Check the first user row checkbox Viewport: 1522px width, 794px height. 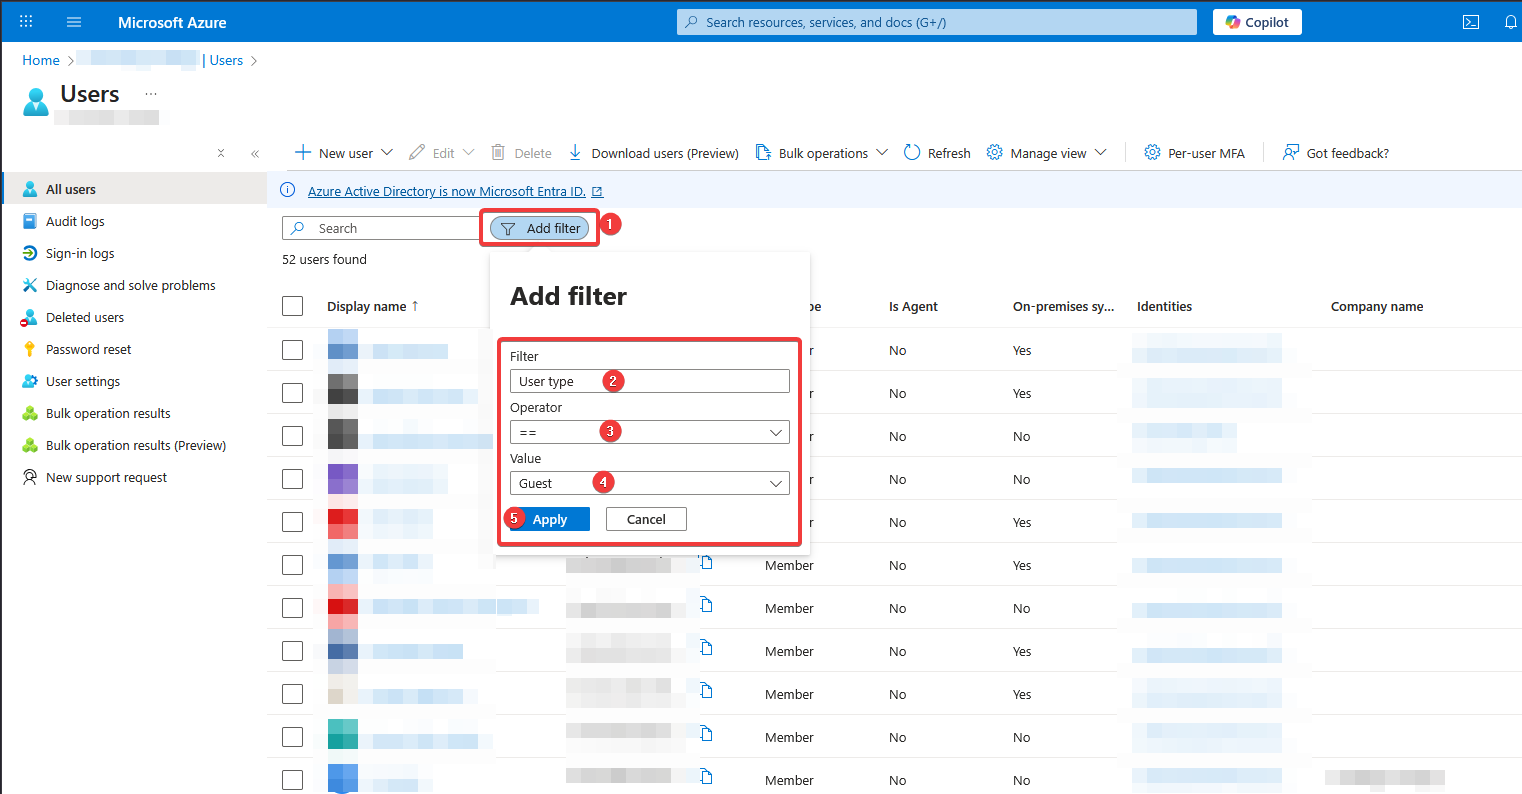[292, 350]
